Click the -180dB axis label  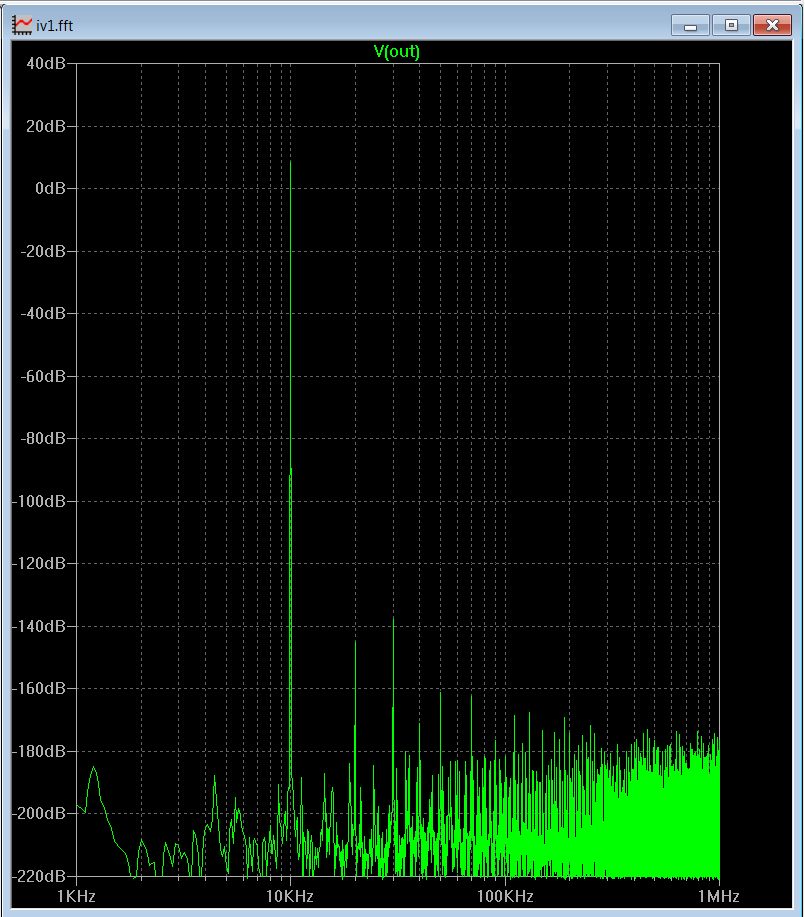pyautogui.click(x=39, y=751)
